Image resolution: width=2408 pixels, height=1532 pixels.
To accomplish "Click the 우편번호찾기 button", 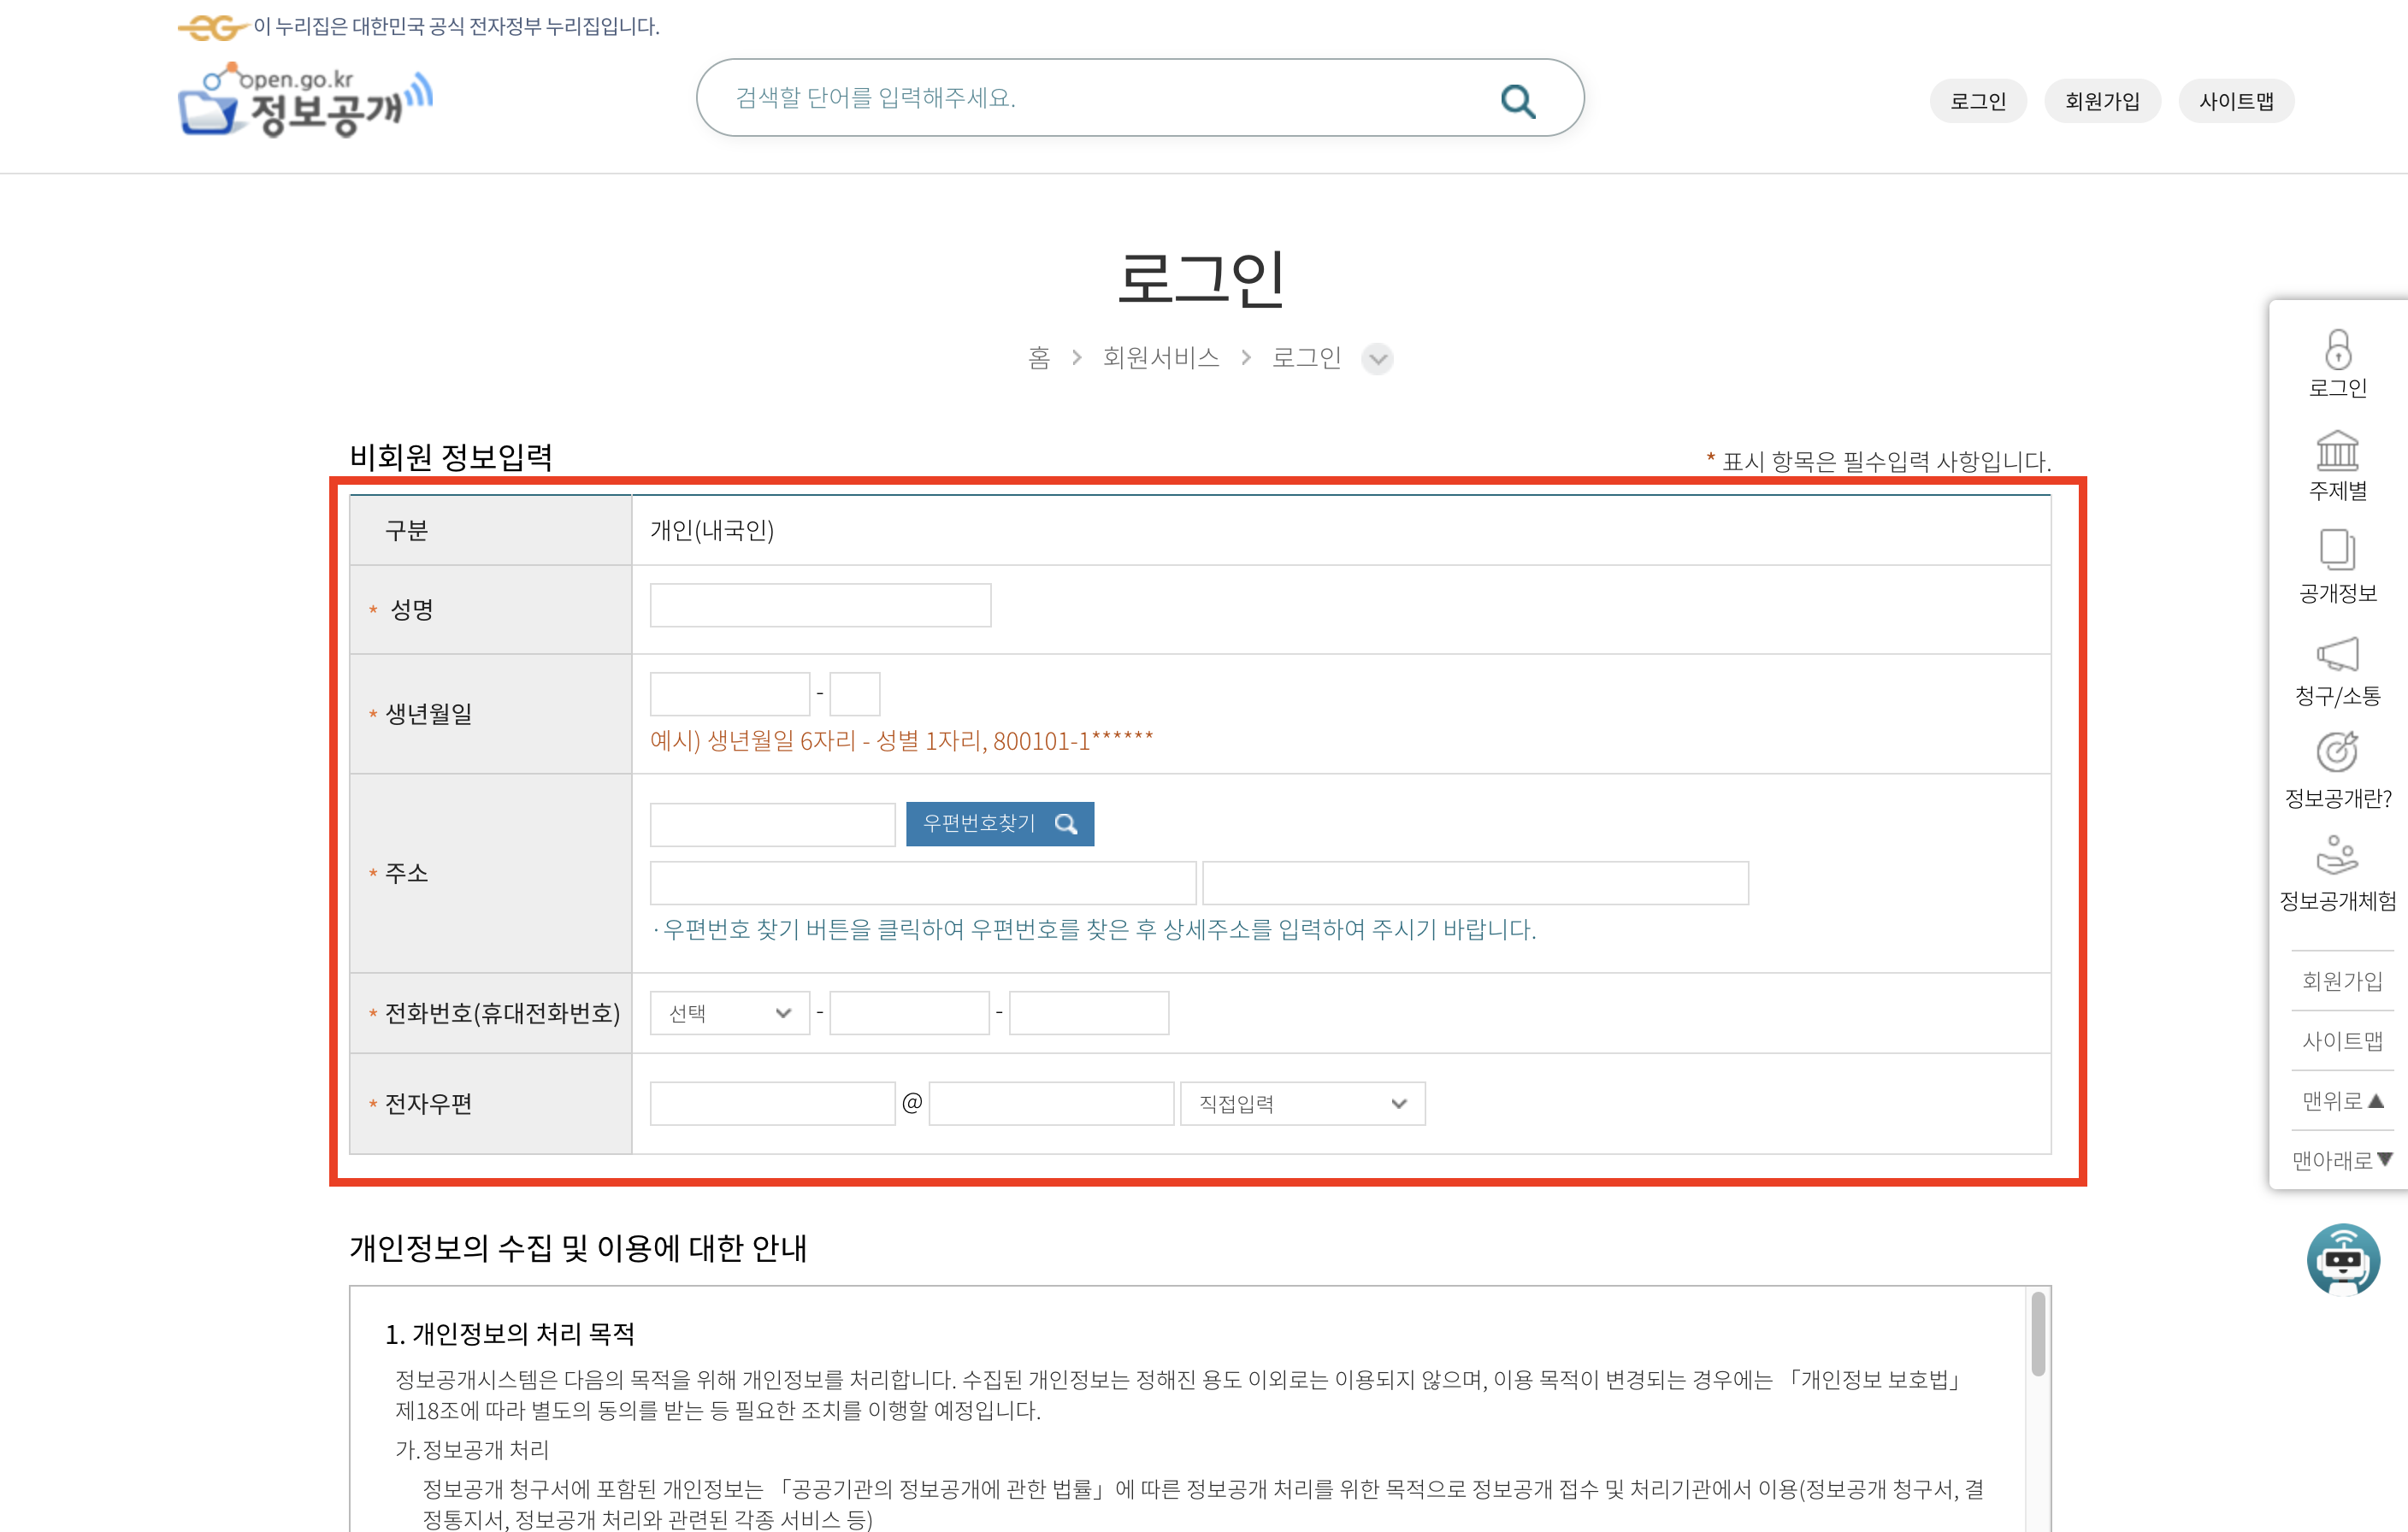I will pos(999,823).
